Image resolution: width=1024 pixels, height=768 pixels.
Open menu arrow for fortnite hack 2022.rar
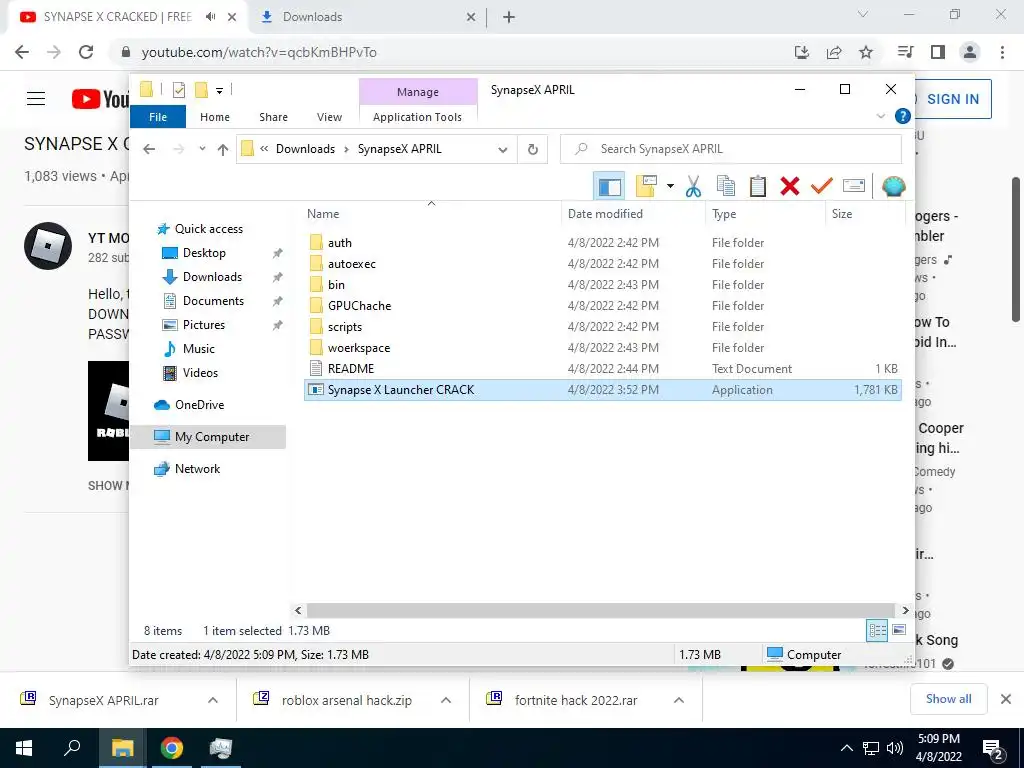tap(679, 700)
